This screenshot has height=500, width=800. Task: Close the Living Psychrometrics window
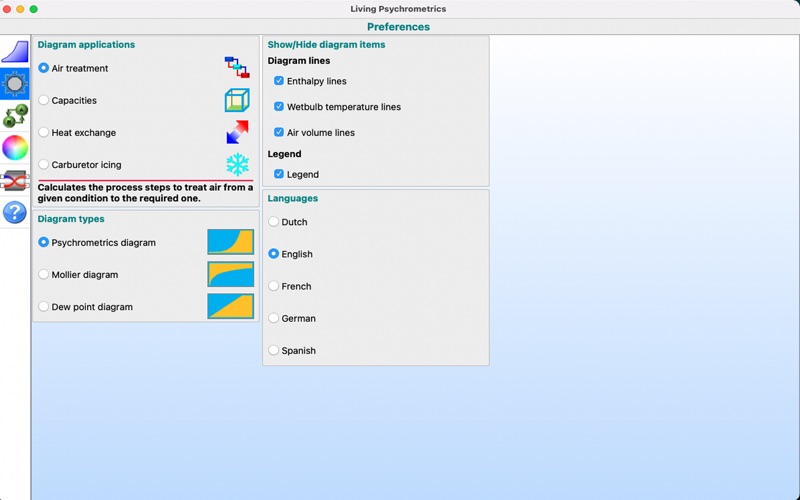7,9
